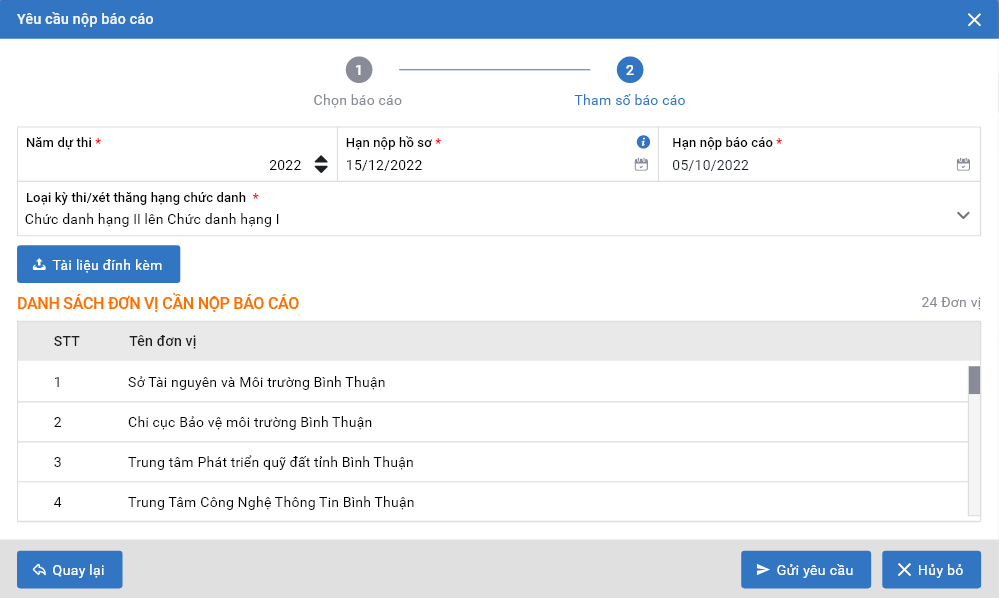This screenshot has height=598, width=999.
Task: Go to step 1 Chọn báo cáo
Action: [358, 70]
